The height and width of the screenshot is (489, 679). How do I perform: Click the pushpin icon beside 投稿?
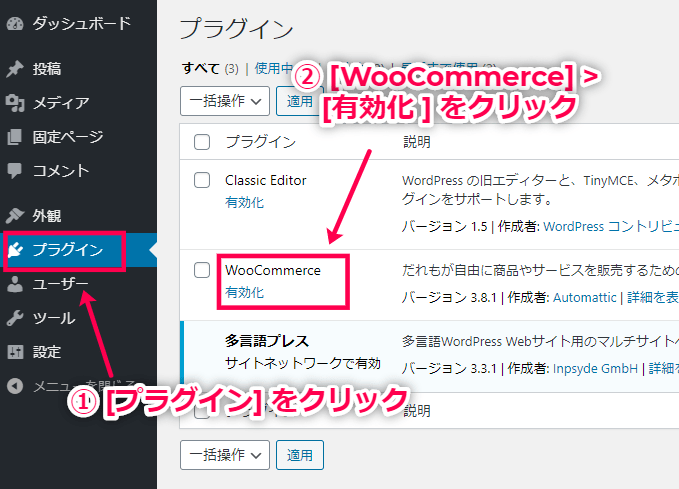tap(15, 69)
